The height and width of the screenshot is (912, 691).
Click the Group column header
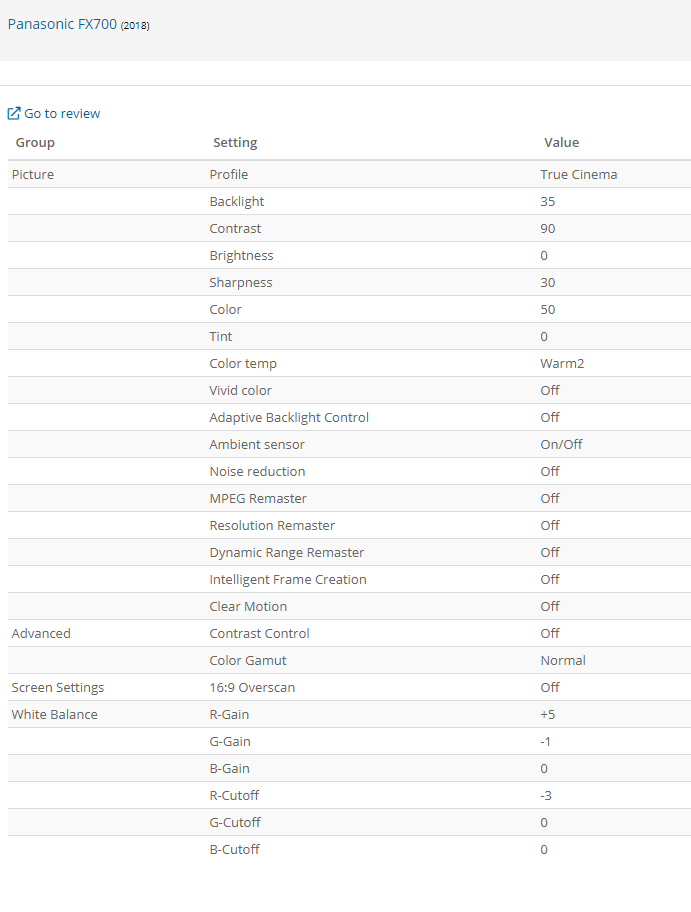click(35, 143)
